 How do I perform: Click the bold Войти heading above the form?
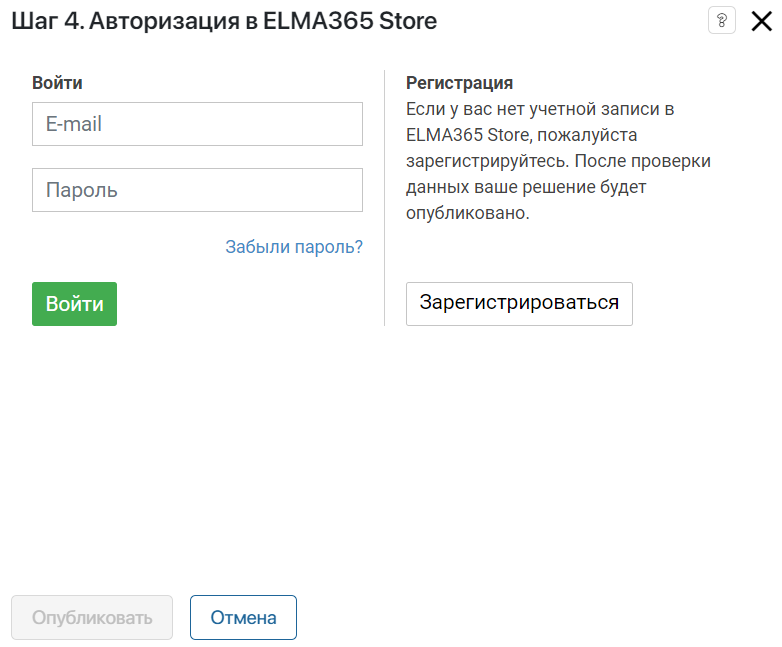tap(57, 83)
